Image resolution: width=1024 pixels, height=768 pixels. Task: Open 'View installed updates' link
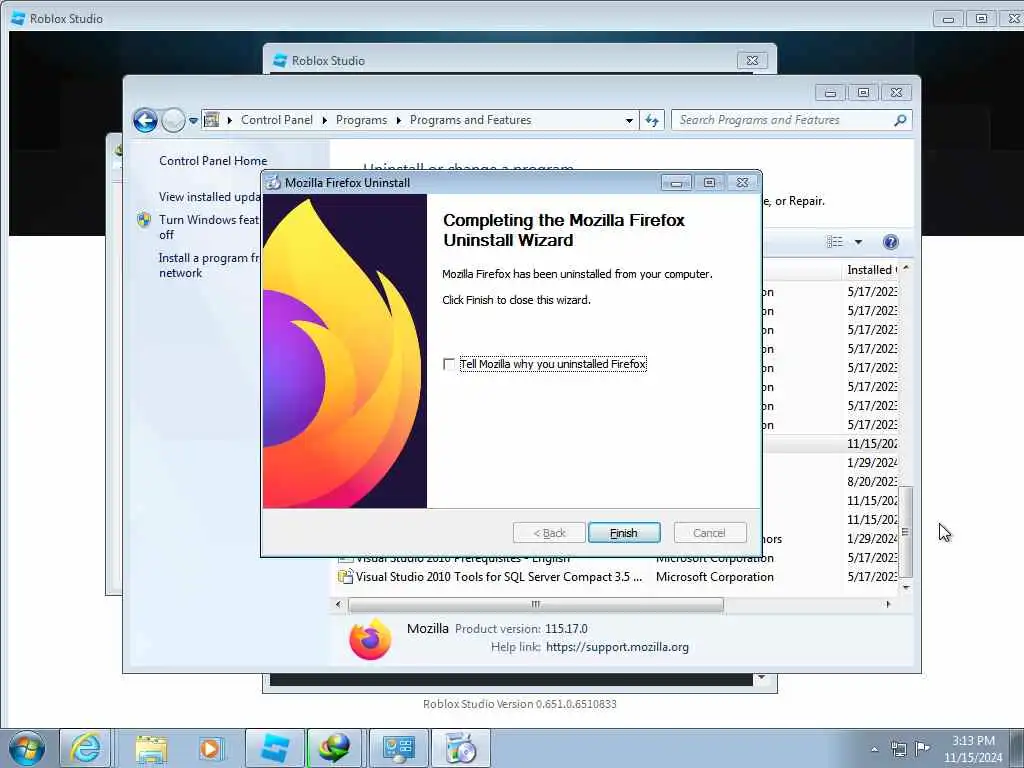click(210, 197)
